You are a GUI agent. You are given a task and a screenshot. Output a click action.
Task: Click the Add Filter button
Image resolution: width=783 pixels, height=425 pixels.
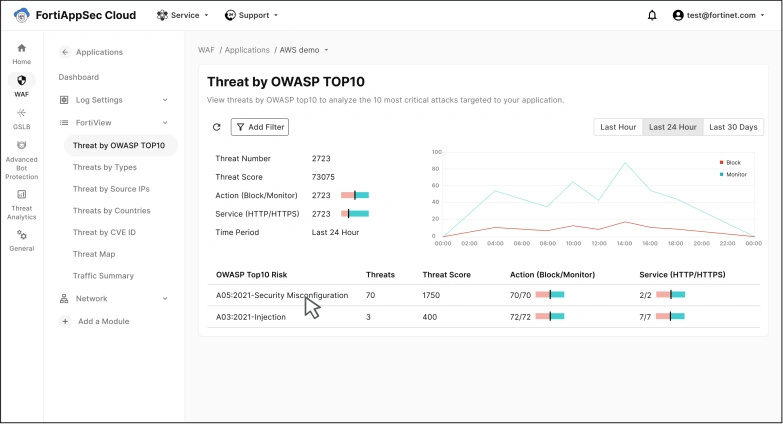pos(258,127)
